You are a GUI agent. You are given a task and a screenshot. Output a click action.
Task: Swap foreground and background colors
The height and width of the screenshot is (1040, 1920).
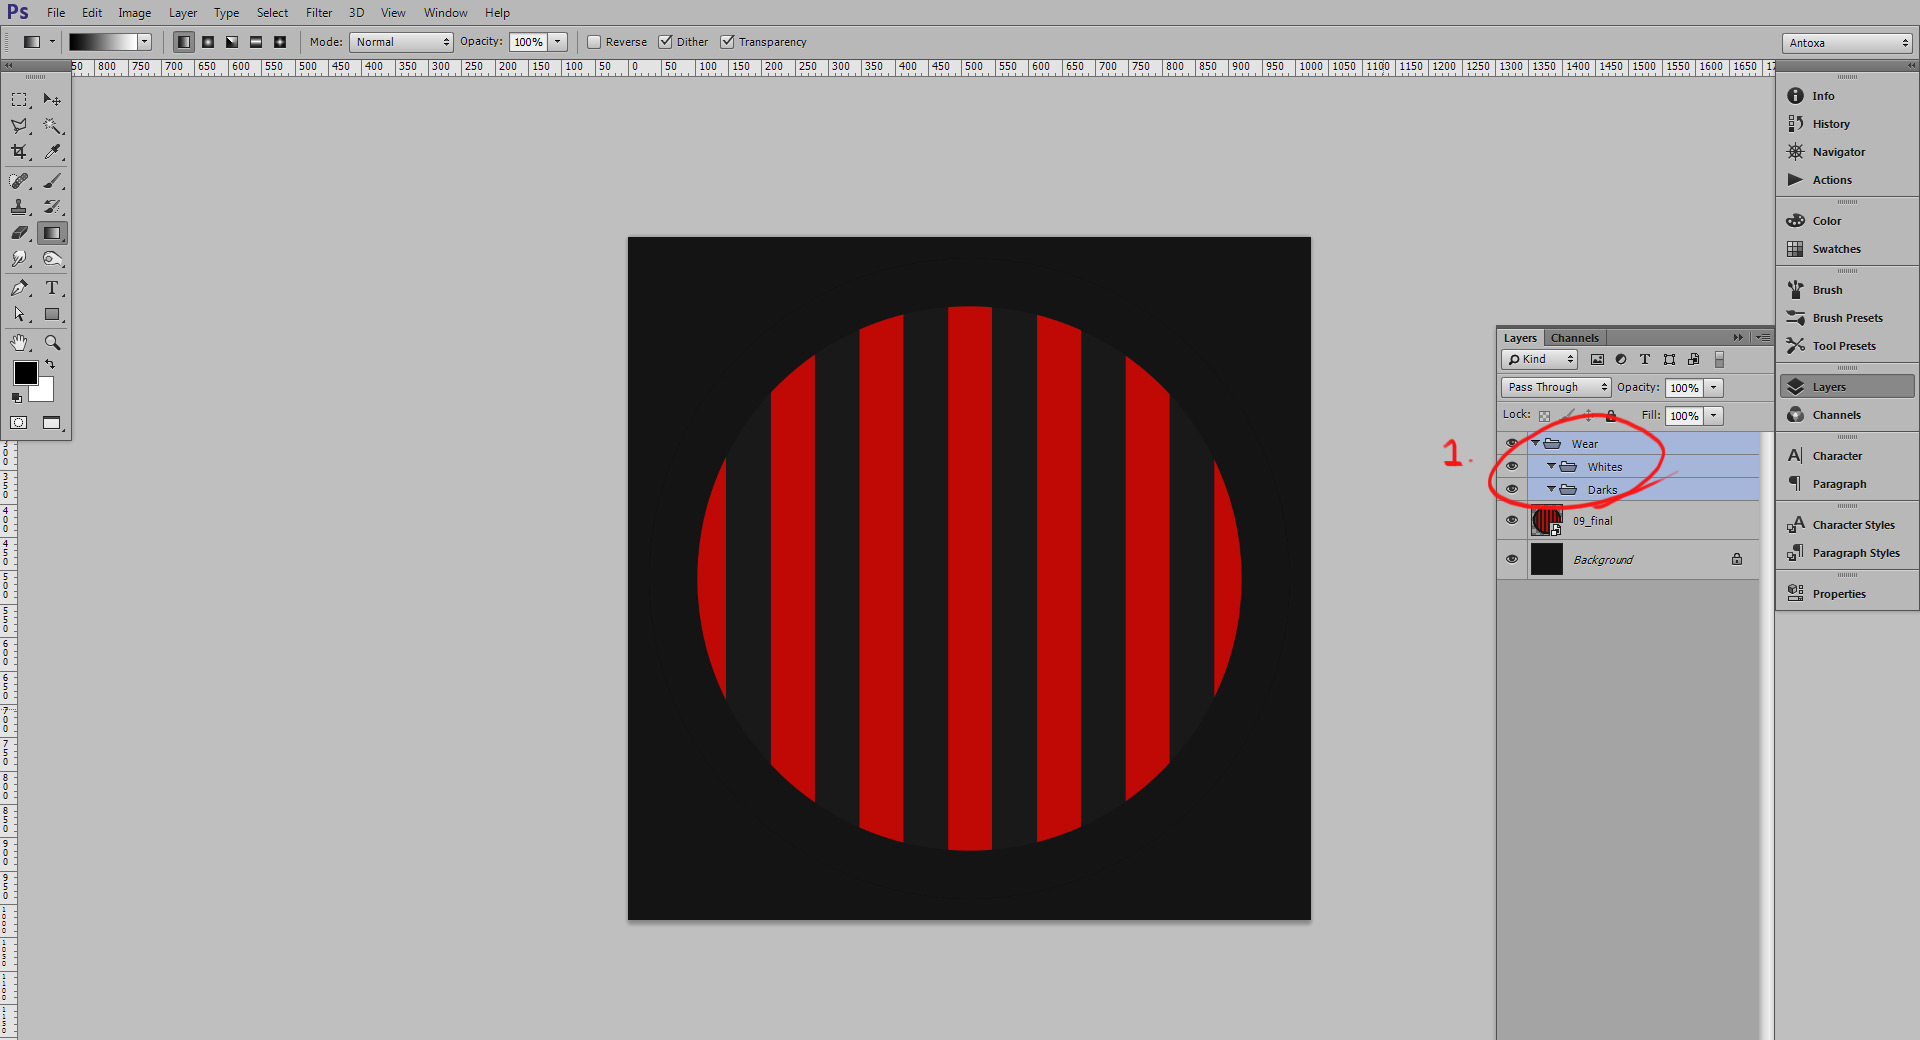(x=50, y=365)
